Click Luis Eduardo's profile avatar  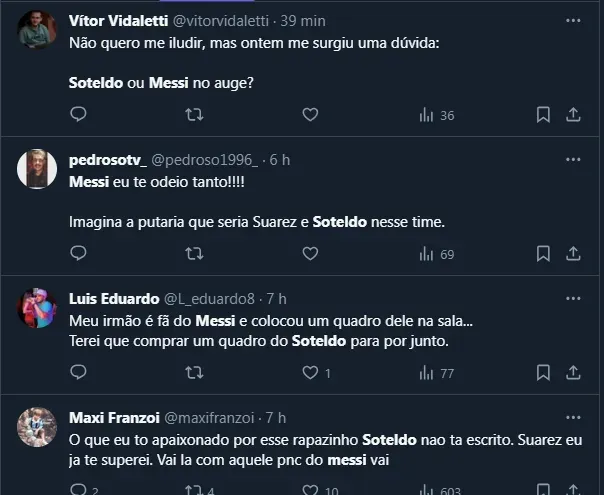coord(37,308)
